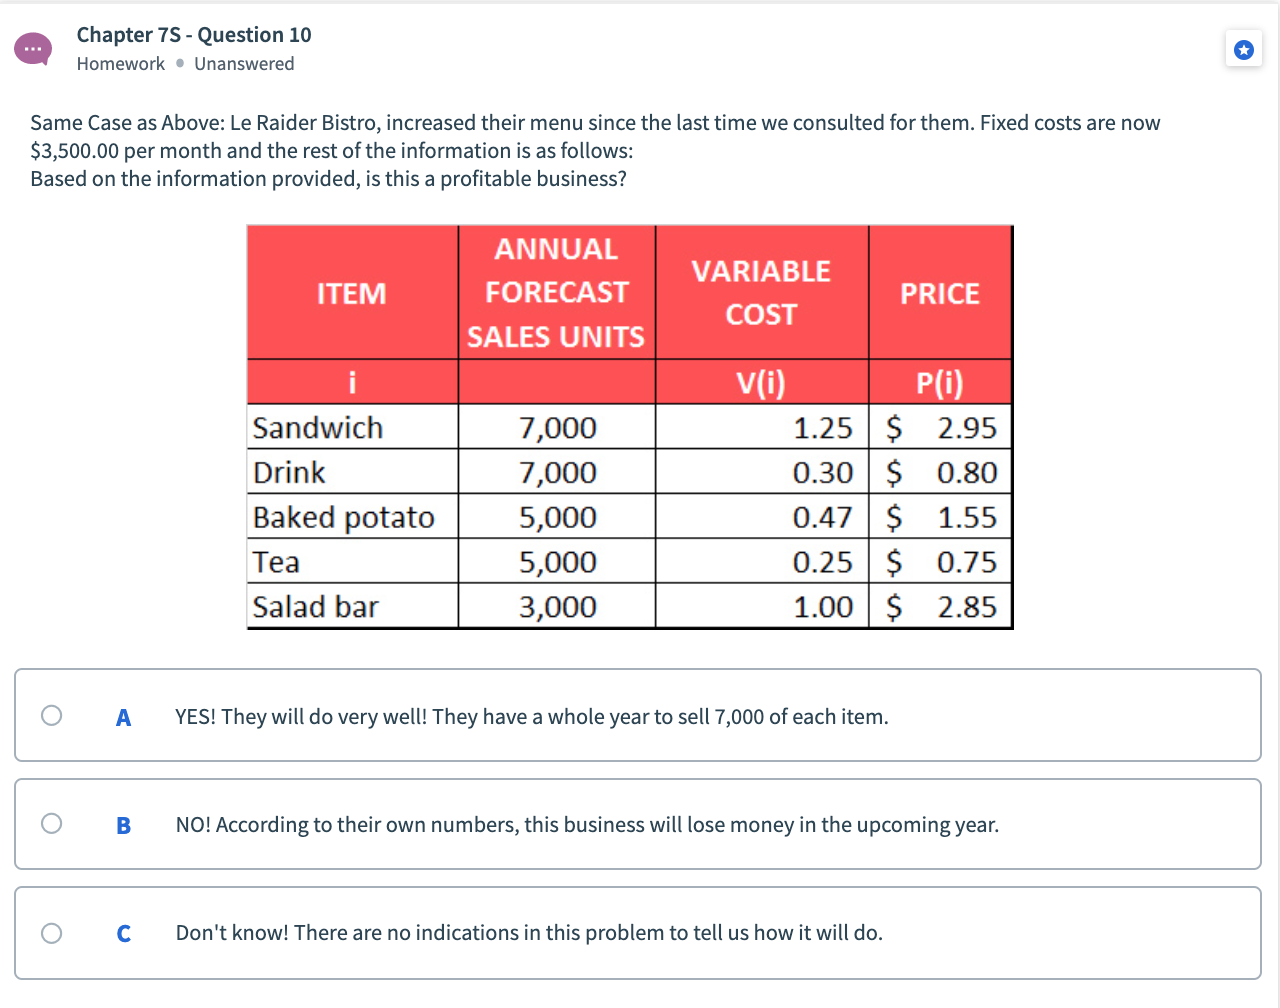Click the "Sandwich" item cell
The image size is (1280, 1008).
[353, 427]
